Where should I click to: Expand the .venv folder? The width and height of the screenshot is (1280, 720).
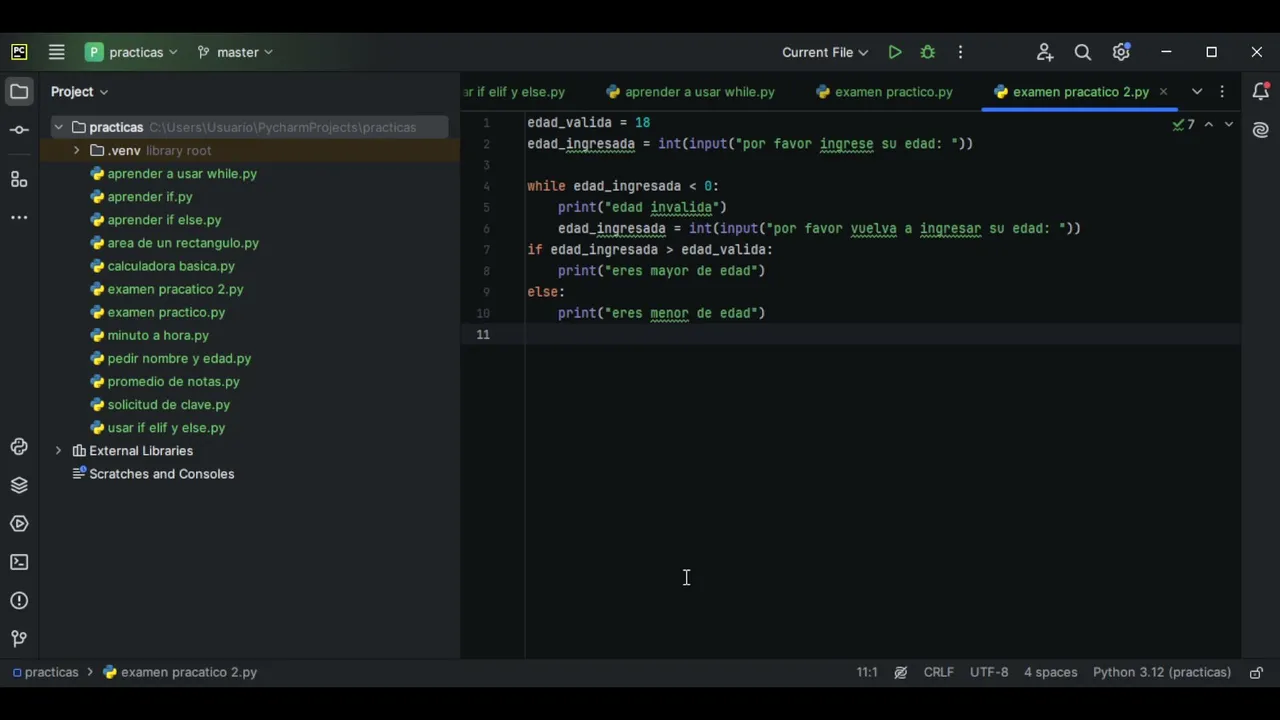click(x=76, y=150)
